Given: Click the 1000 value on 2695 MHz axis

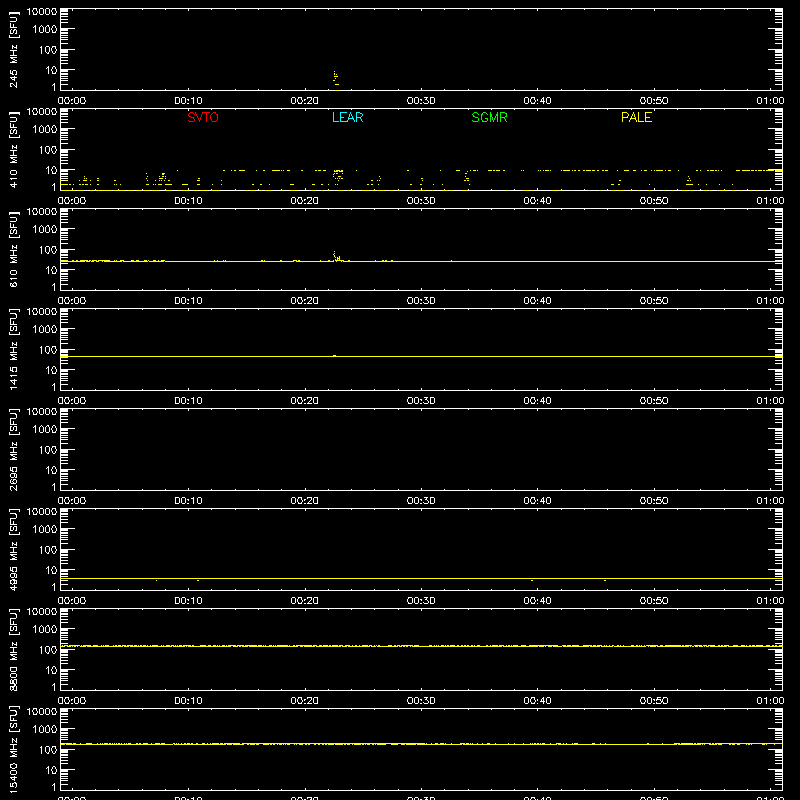Looking at the screenshot, I should [x=45, y=430].
